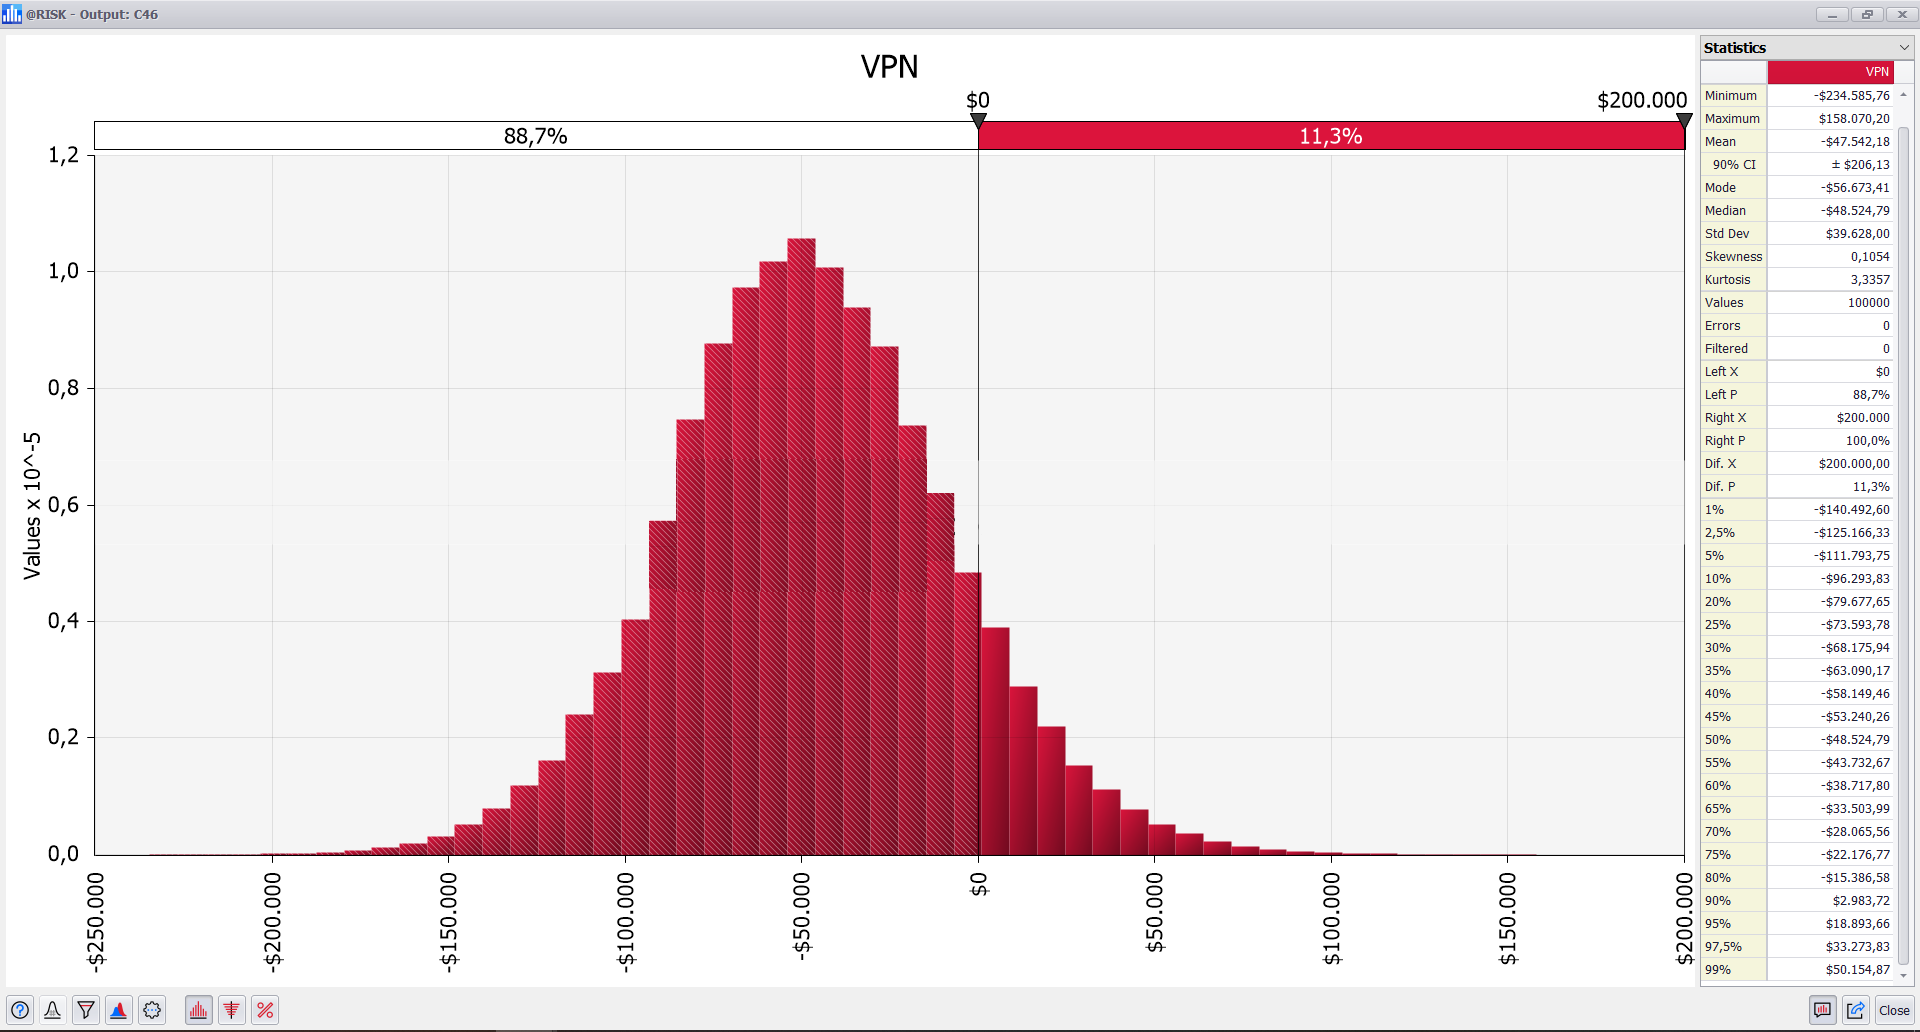1920x1032 pixels.
Task: Click the 11,3% red probability bar
Action: click(1330, 136)
